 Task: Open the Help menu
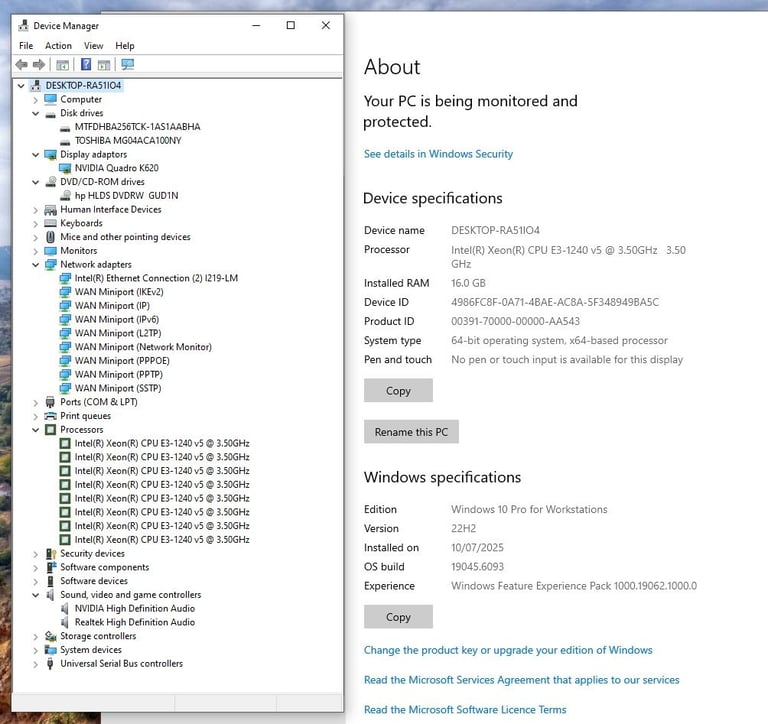coord(125,46)
